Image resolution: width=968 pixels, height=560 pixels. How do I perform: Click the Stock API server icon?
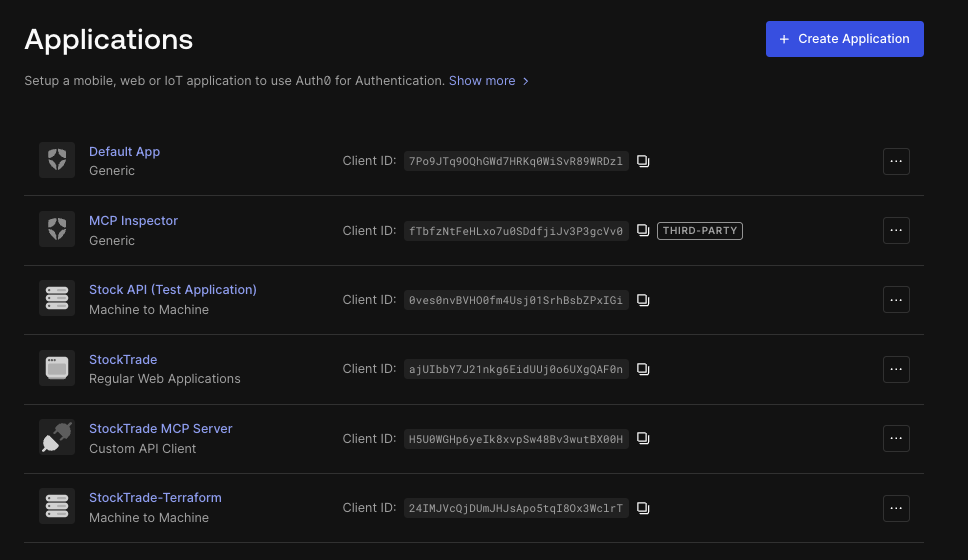point(57,298)
